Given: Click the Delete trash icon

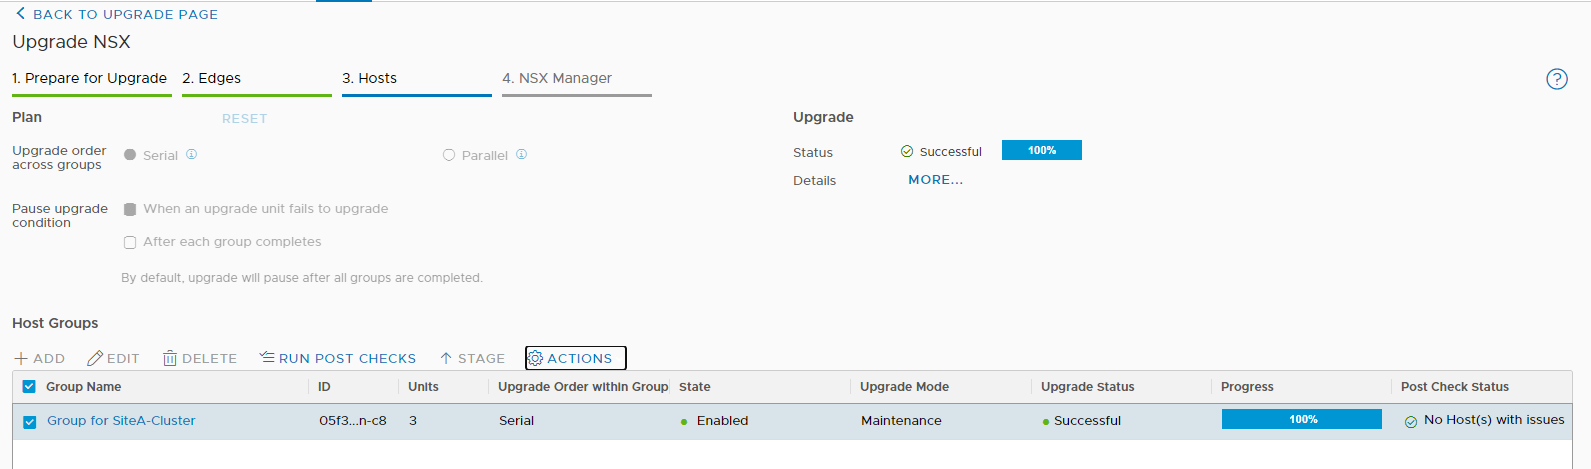Looking at the screenshot, I should pos(170,358).
